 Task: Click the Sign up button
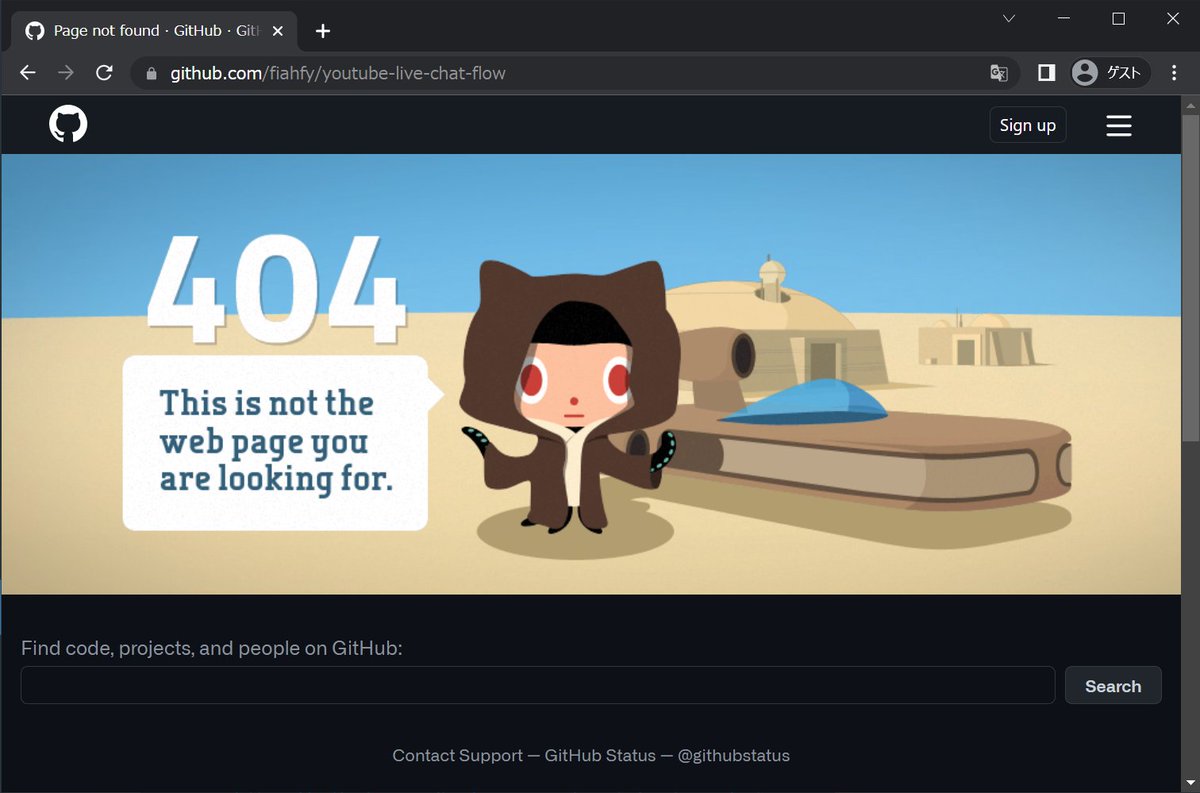pos(1027,125)
